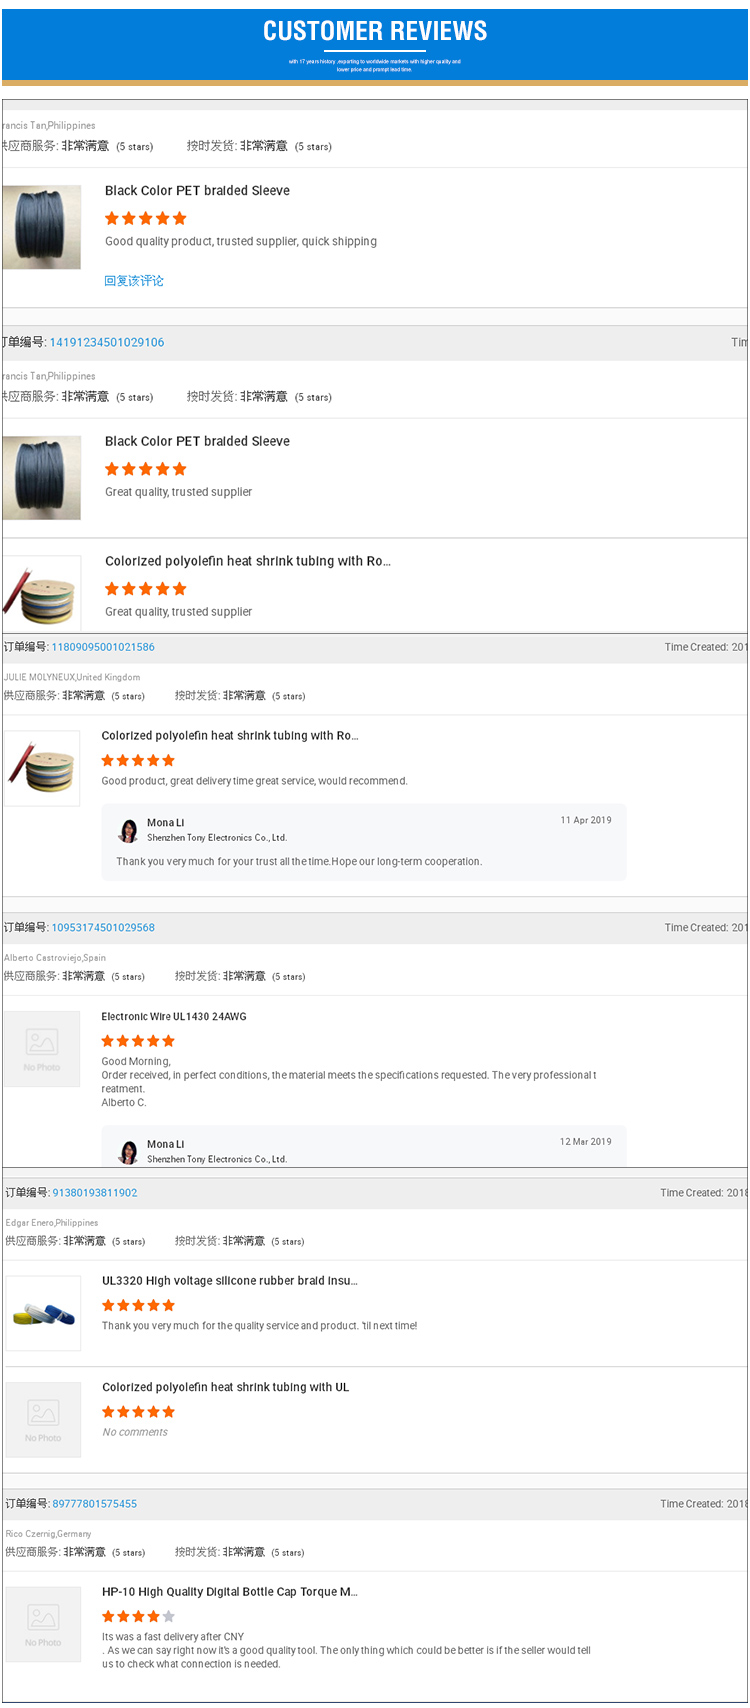Click No Photo placeholder for Electronic Wire UL1430
Image resolution: width=750 pixels, height=1708 pixels.
pyautogui.click(x=42, y=1048)
